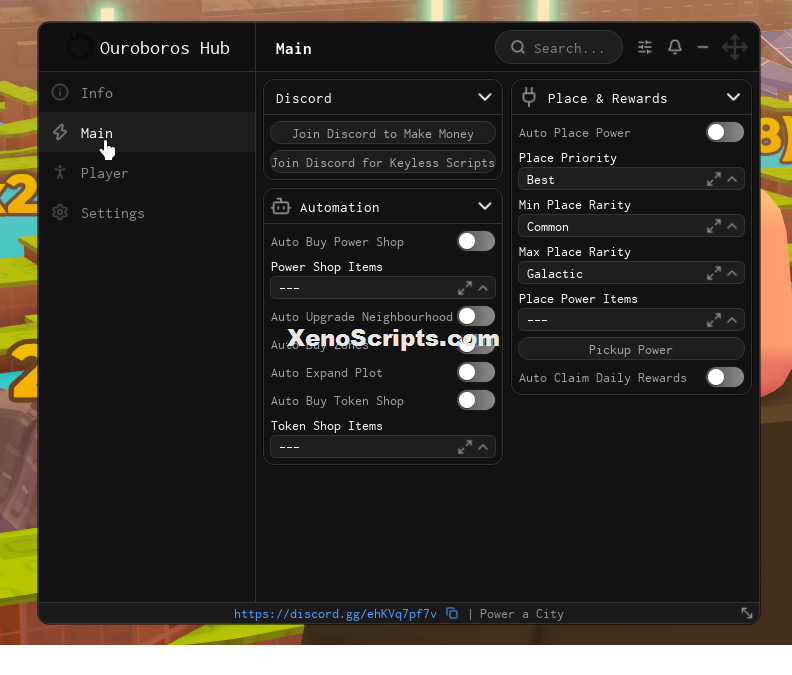Enable Auto Expand Plot toggle
Image resolution: width=792 pixels, height=675 pixels.
pos(476,372)
